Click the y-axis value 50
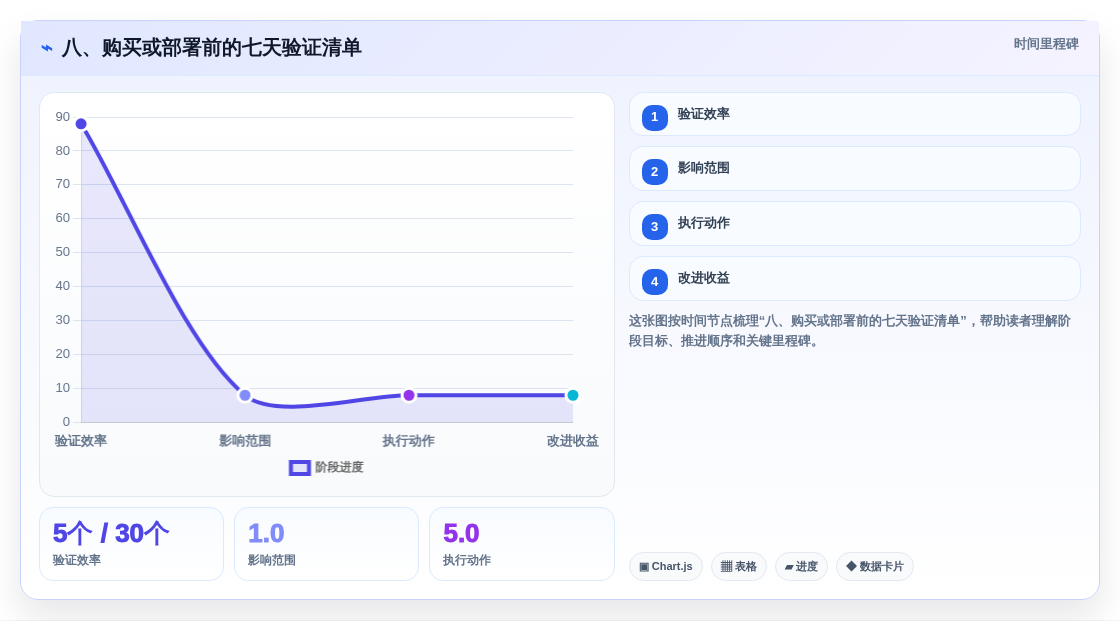1120x621 pixels. pos(63,252)
